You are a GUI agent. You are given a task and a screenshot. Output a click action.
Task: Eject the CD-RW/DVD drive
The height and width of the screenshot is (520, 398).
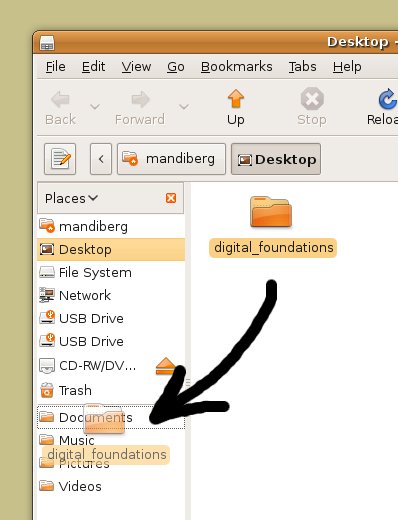(166, 366)
